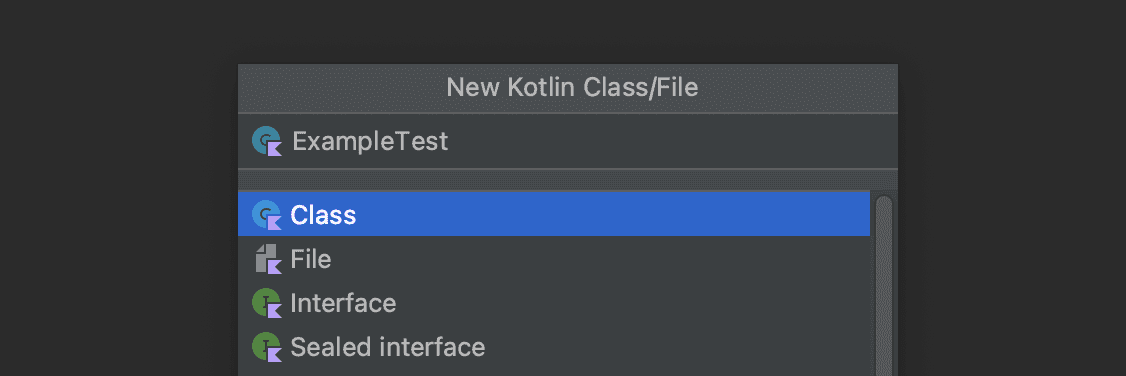Click blank space in highlighted Class row
The image size is (1126, 376).
coord(610,215)
